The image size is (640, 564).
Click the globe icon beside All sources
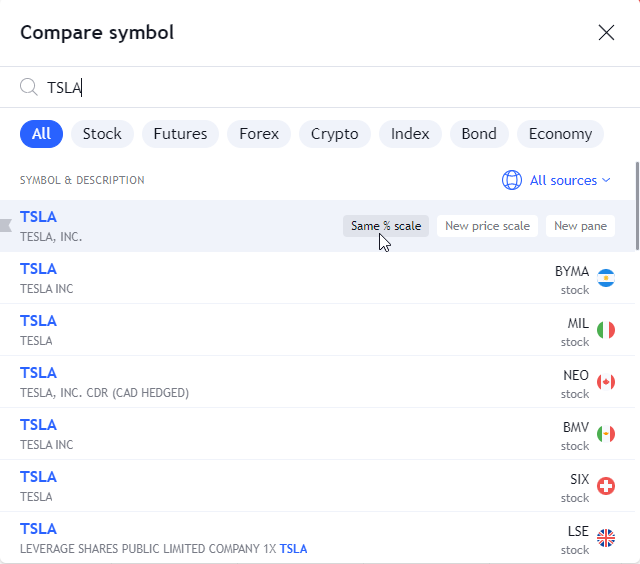click(x=511, y=180)
